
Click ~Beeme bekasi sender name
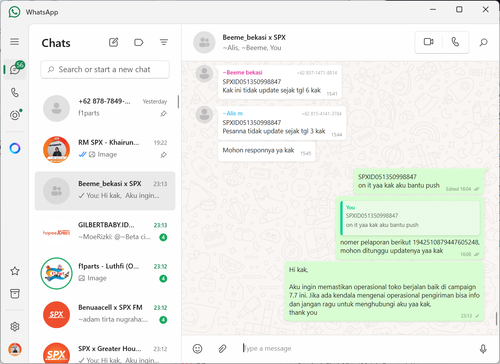click(x=243, y=72)
